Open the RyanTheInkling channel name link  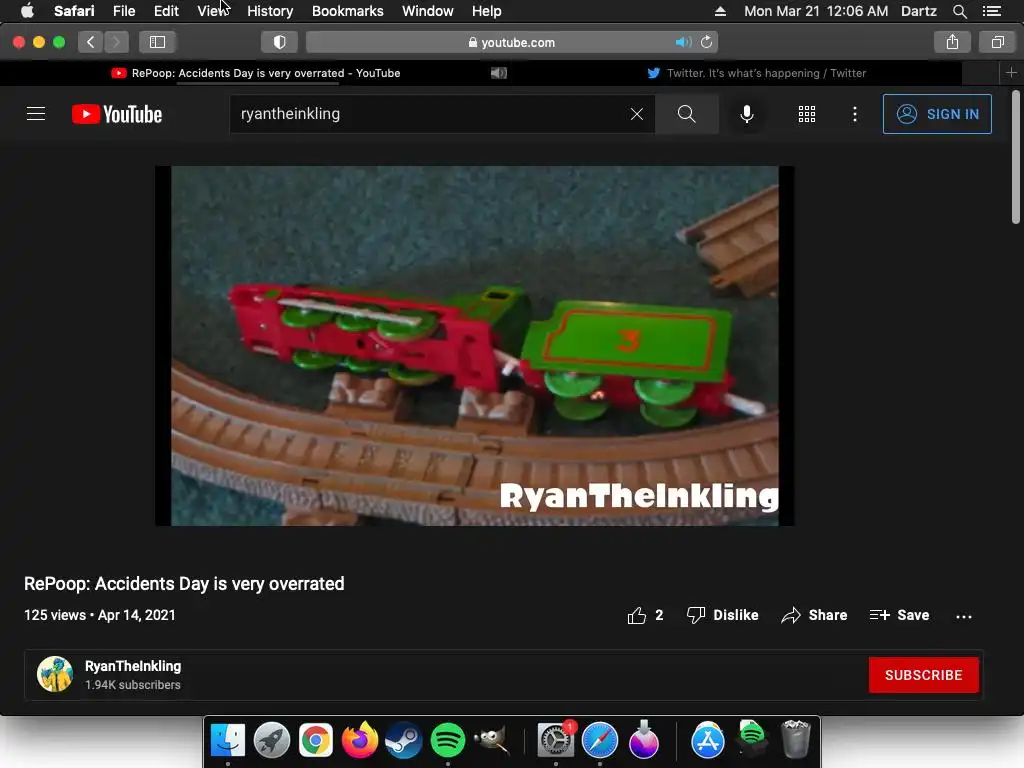tap(133, 666)
